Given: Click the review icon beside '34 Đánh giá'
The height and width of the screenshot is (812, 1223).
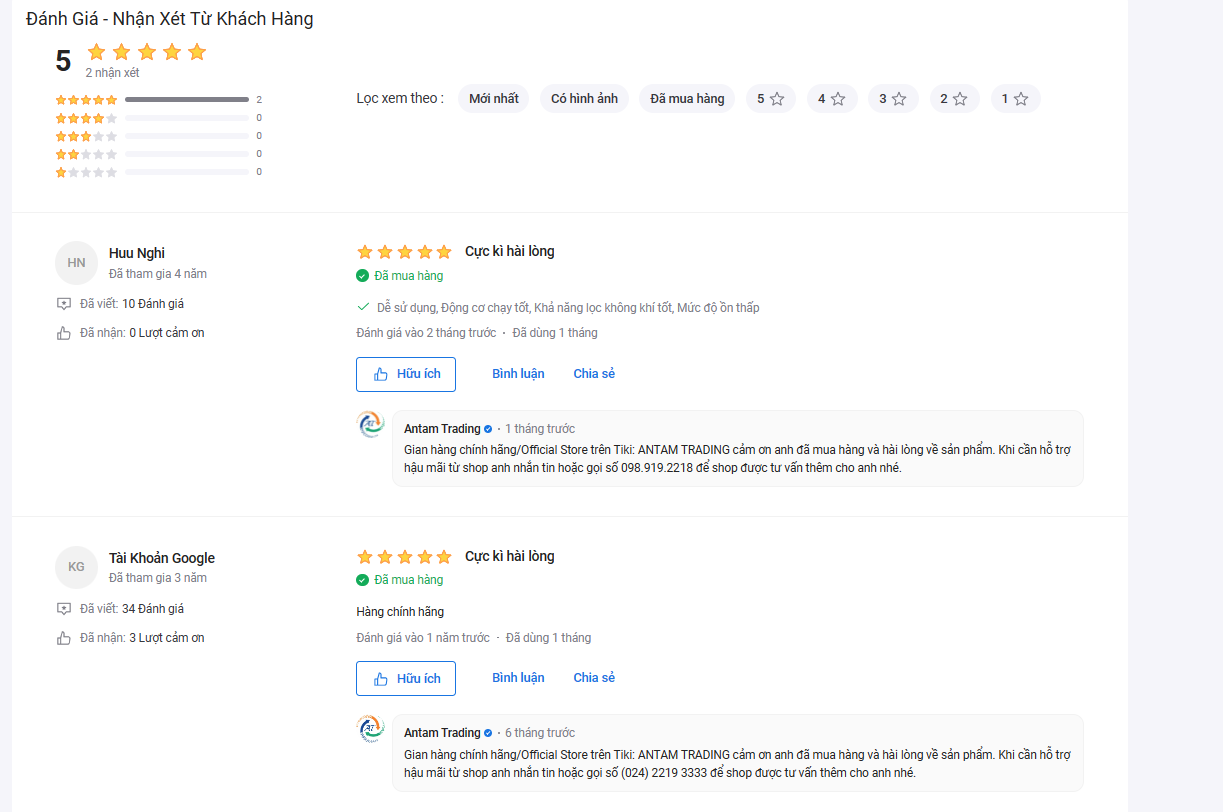Looking at the screenshot, I should [64, 608].
